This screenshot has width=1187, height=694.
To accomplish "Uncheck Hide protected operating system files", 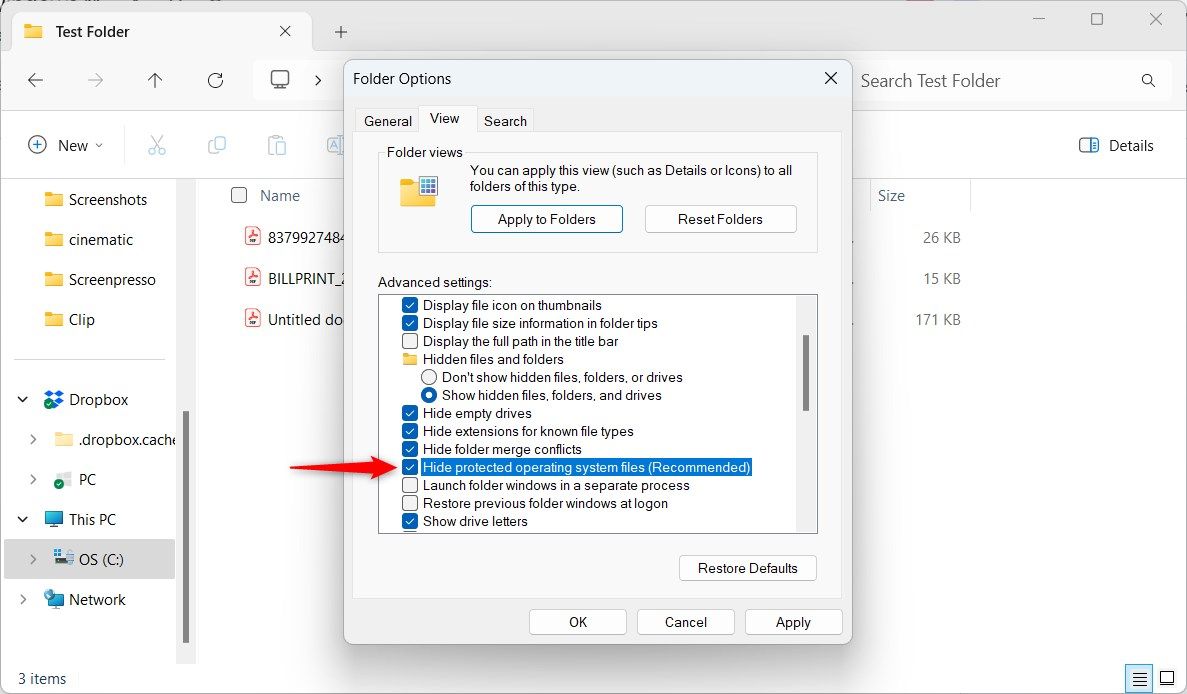I will (410, 467).
